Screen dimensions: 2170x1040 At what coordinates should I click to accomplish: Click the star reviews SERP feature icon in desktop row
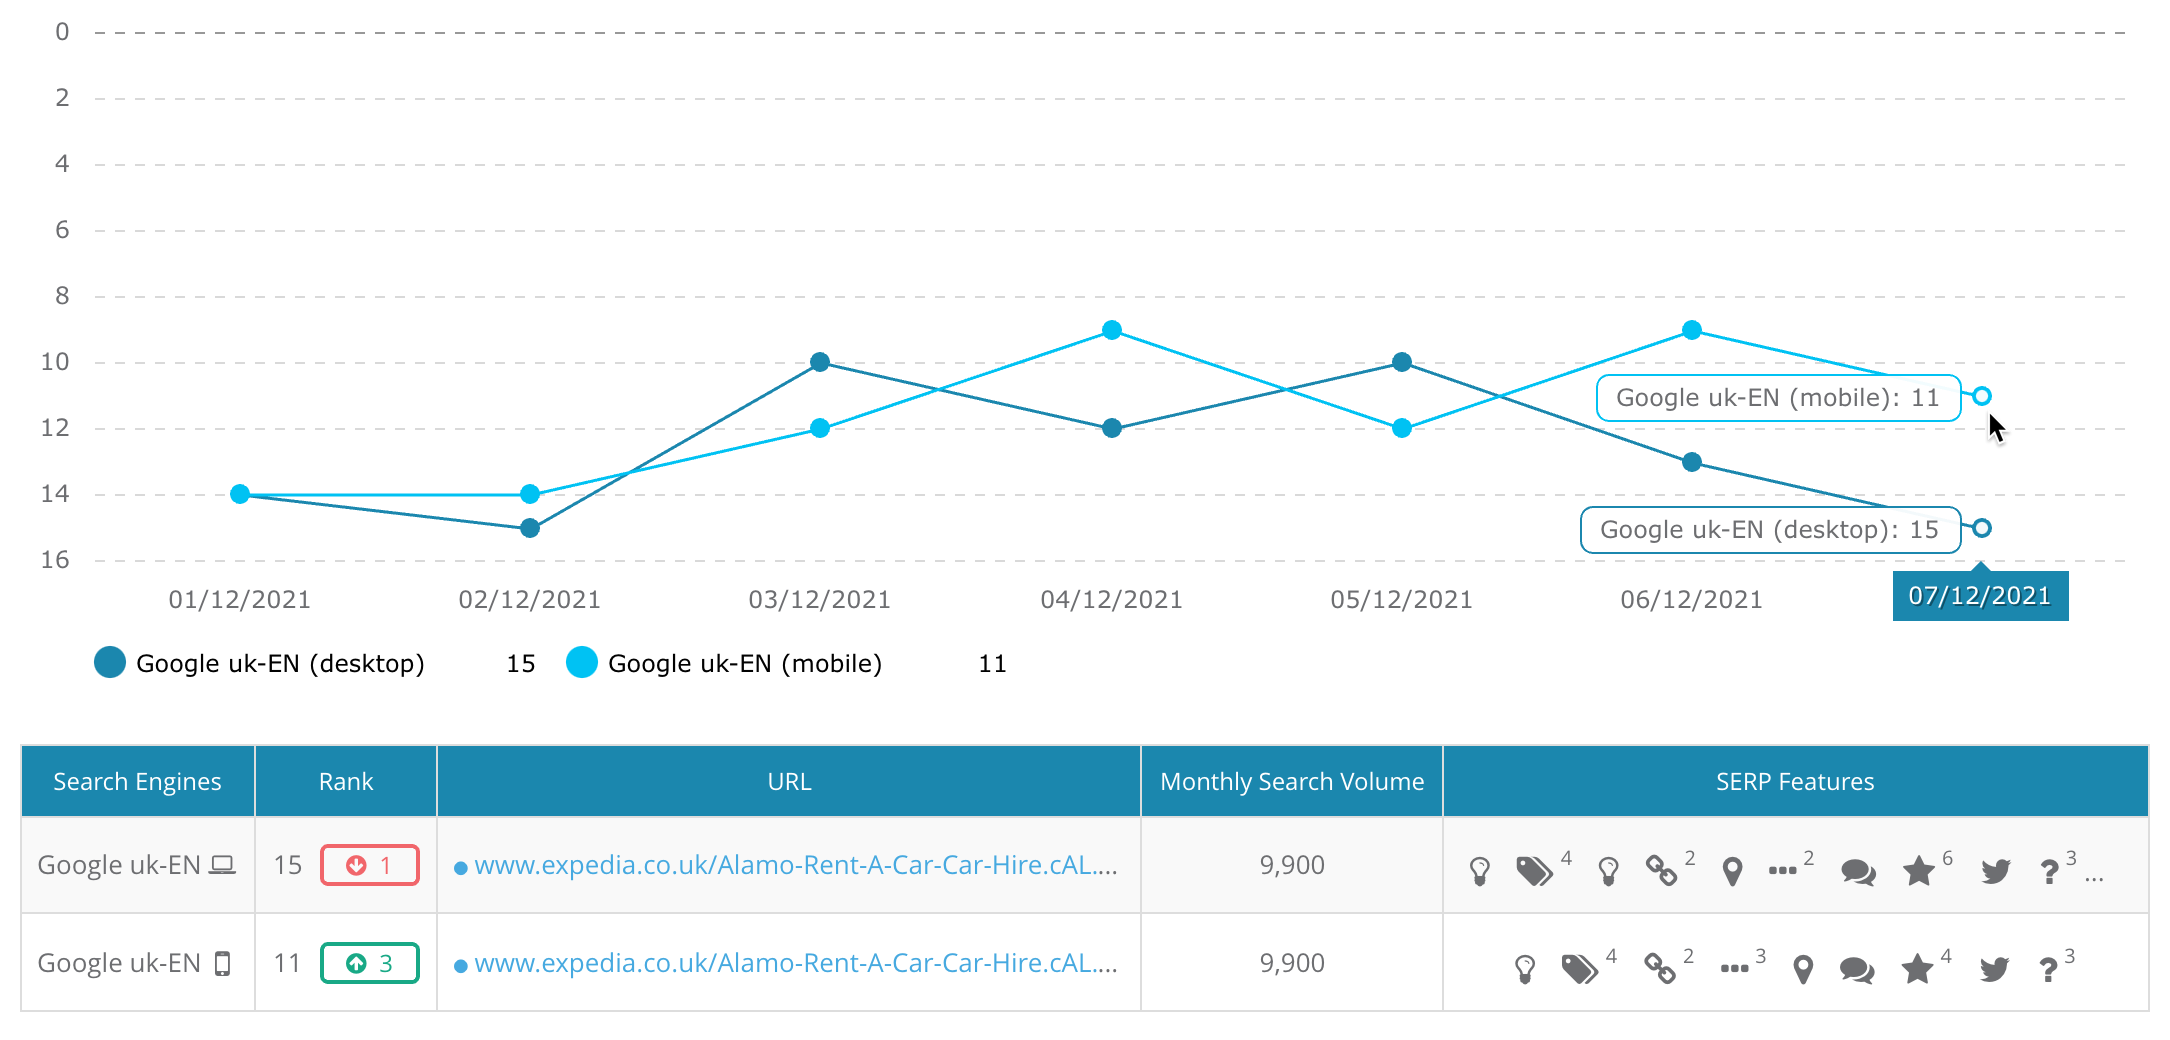1918,870
